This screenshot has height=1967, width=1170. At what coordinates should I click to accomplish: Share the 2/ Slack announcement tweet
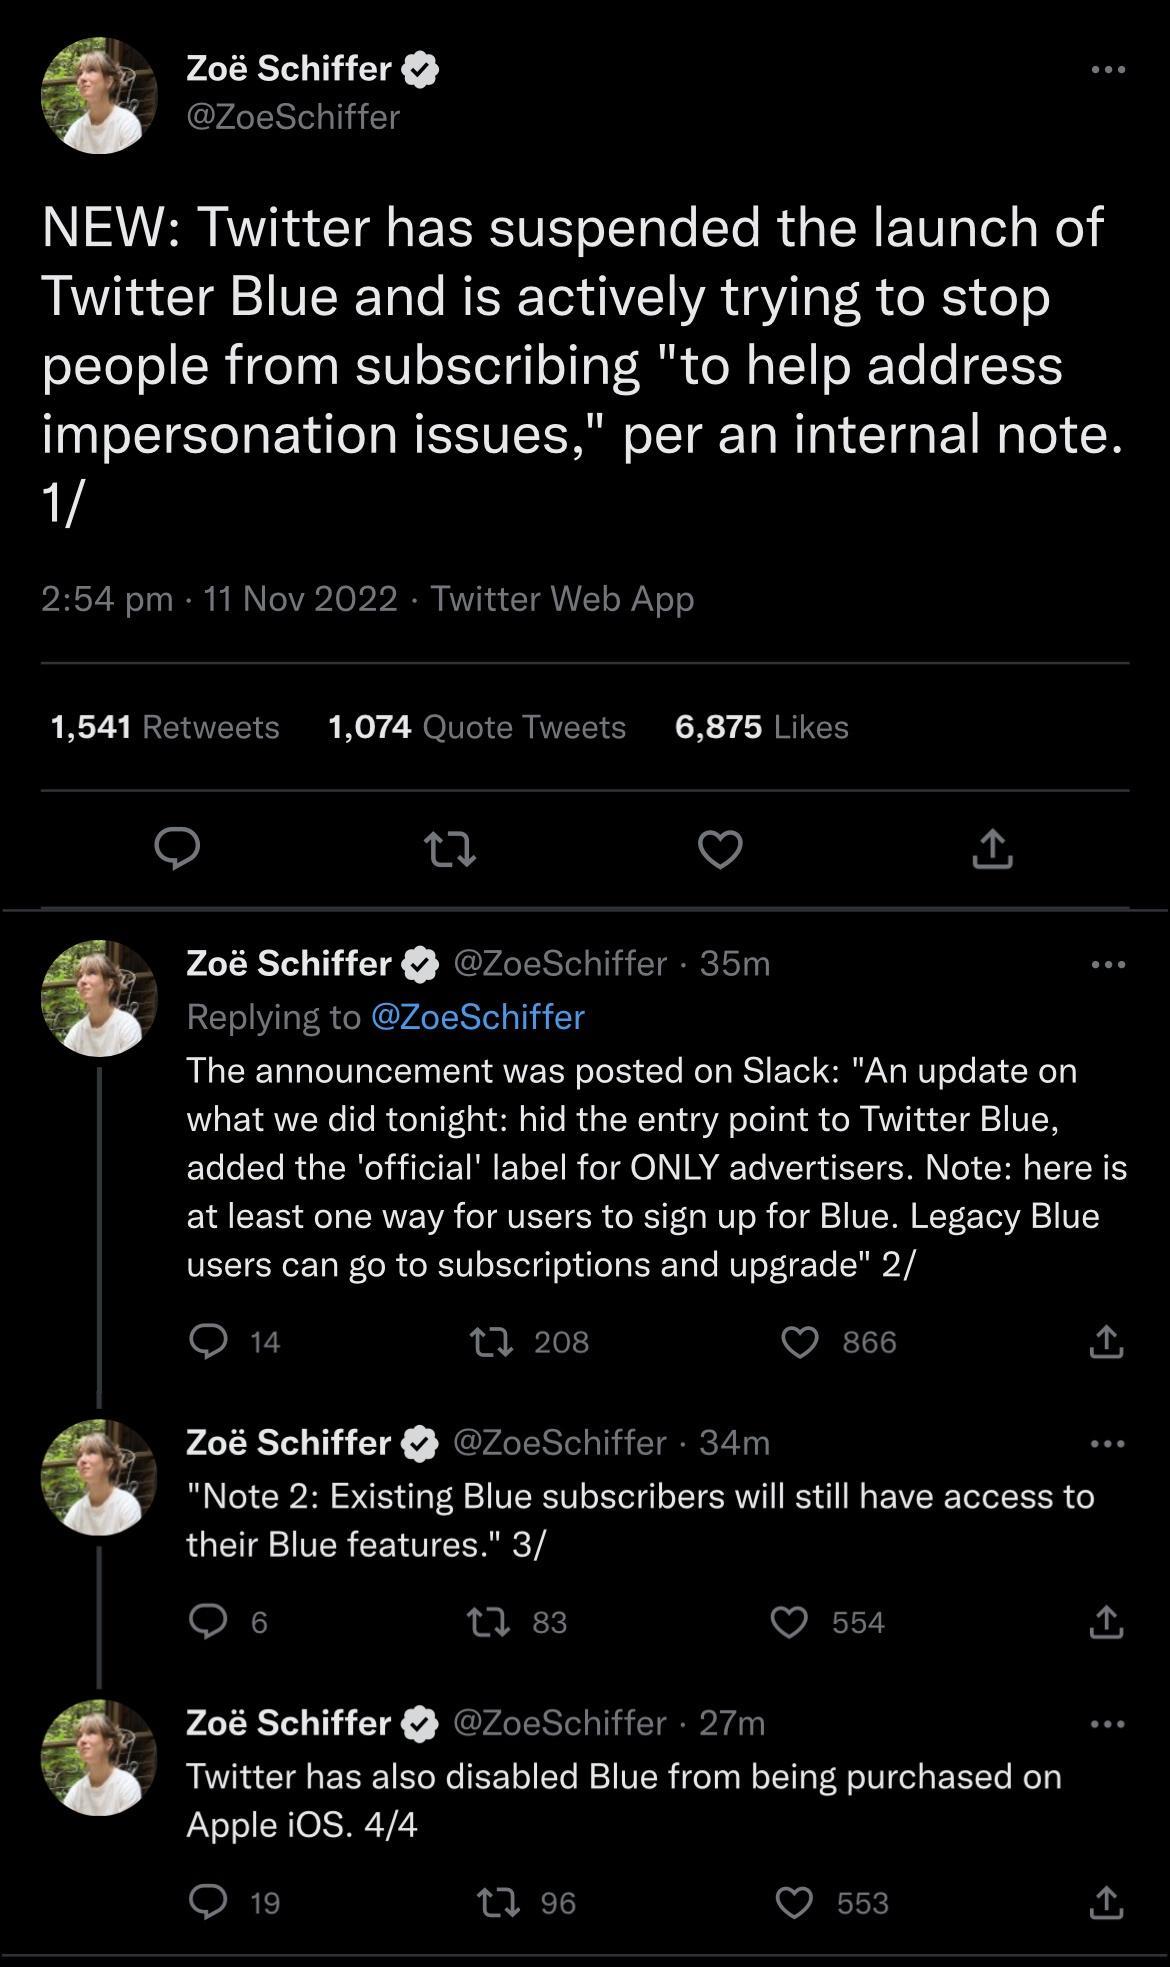(1106, 1342)
